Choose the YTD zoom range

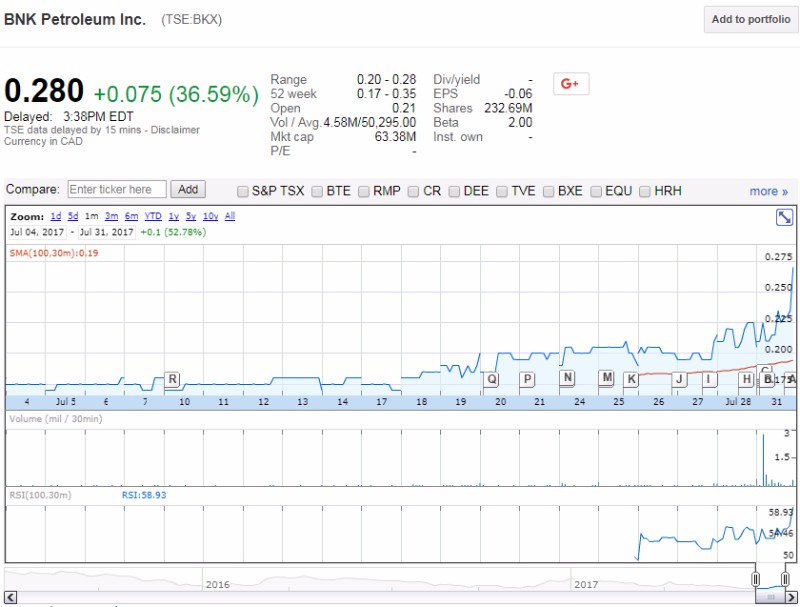pyautogui.click(x=153, y=216)
